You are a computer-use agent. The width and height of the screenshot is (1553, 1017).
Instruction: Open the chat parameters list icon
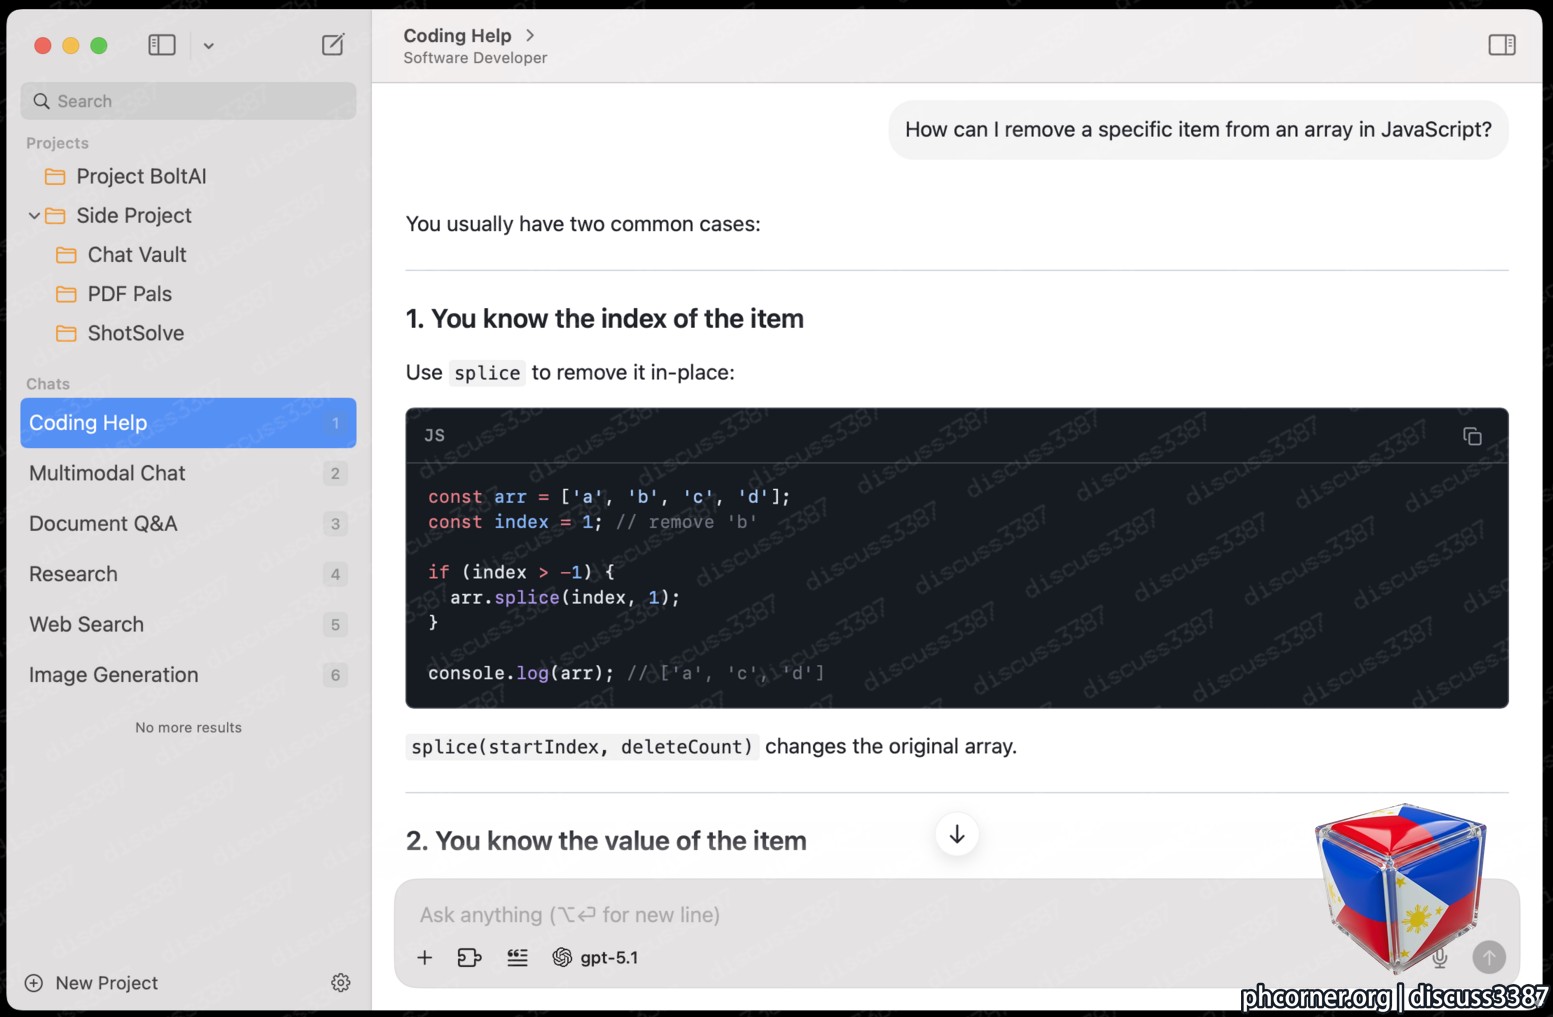click(517, 958)
